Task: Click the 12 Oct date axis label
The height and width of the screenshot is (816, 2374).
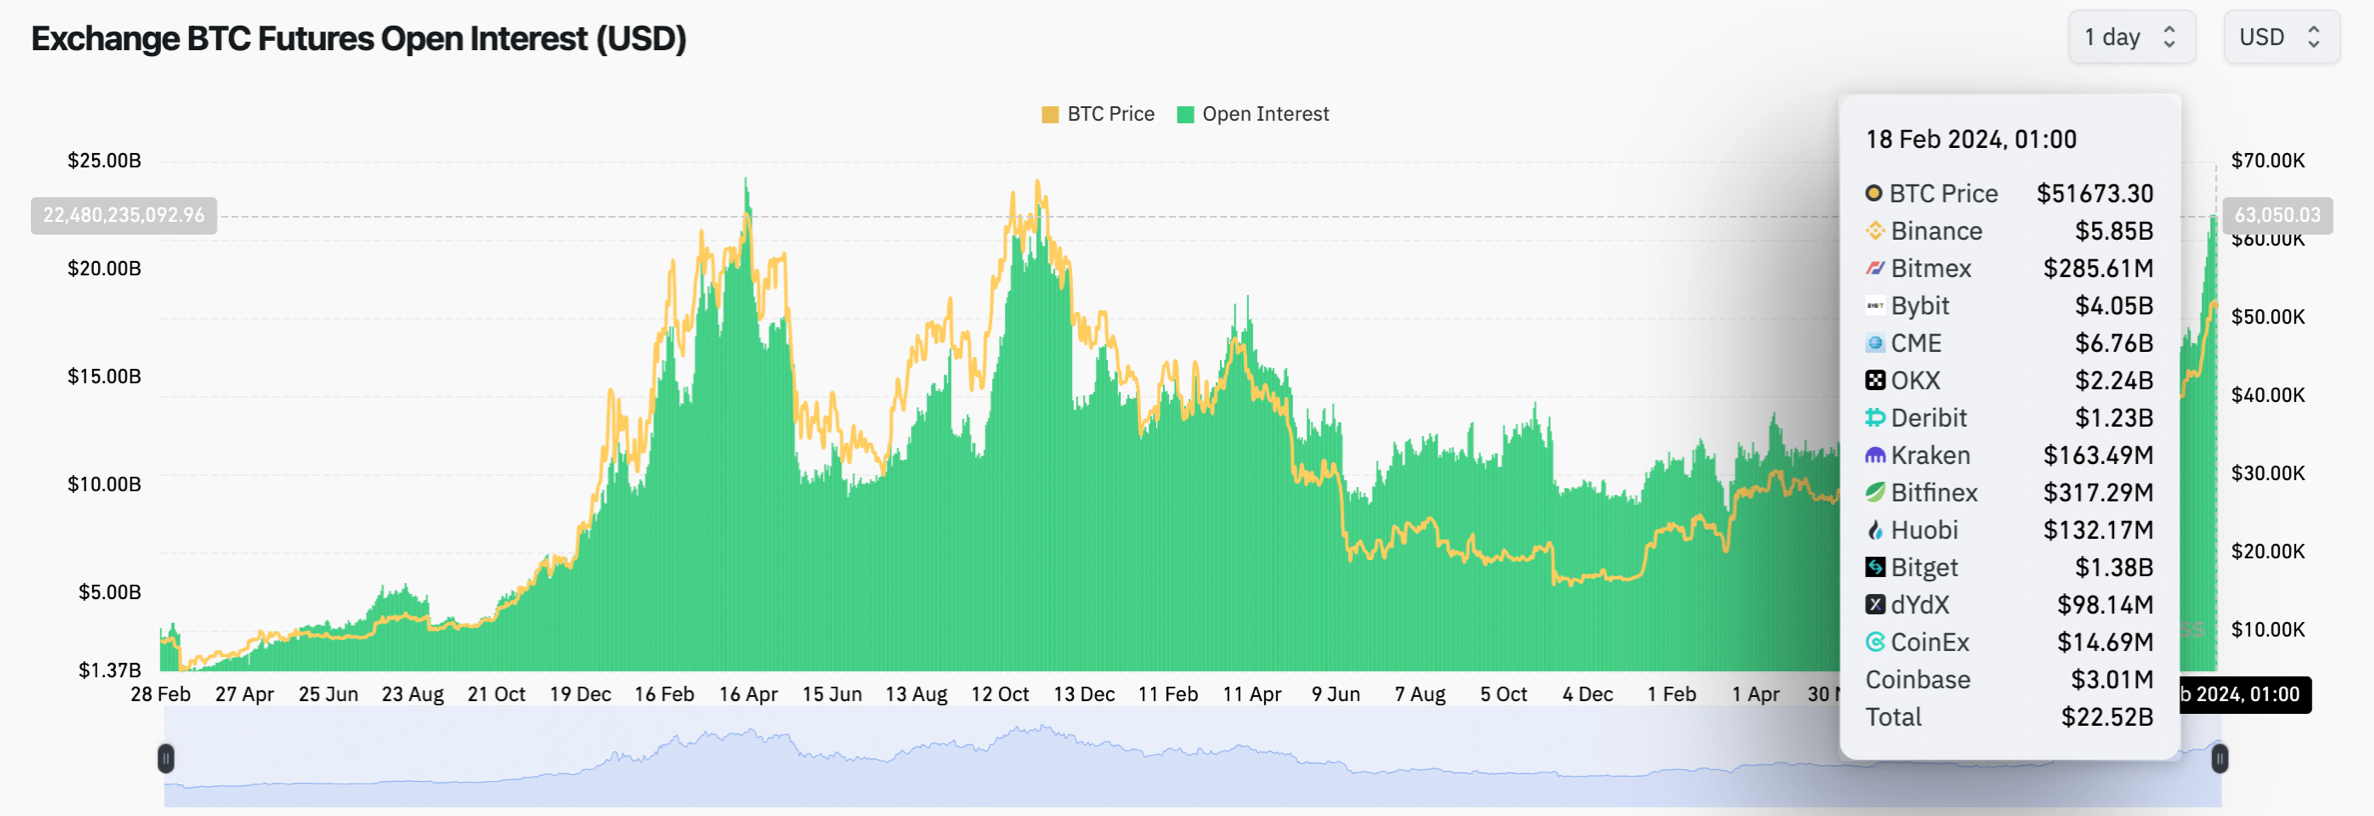Action: point(1000,694)
